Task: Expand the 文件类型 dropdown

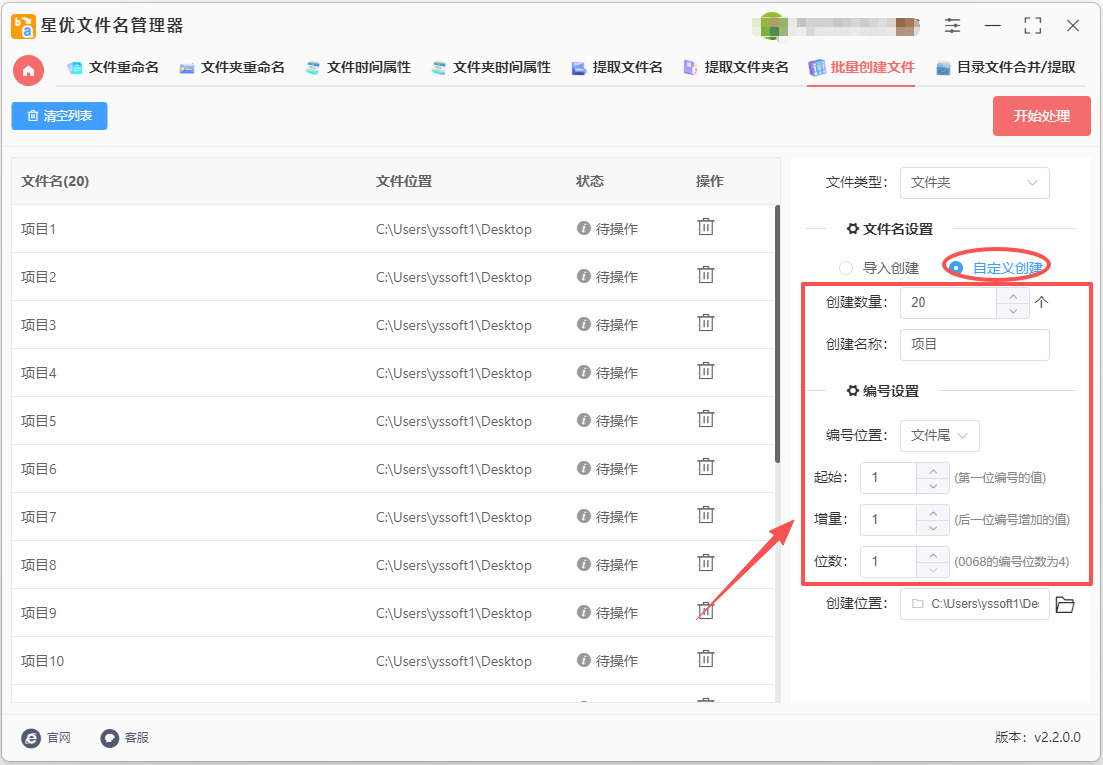Action: pyautogui.click(x=974, y=183)
